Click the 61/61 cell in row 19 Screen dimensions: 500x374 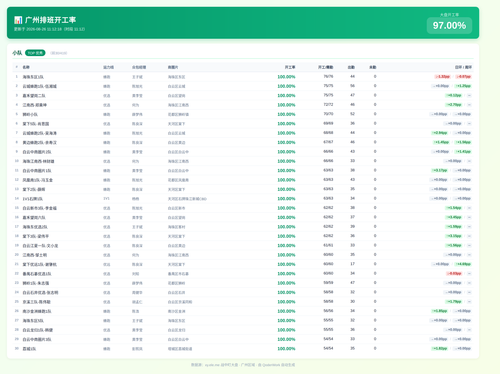tap(328, 245)
